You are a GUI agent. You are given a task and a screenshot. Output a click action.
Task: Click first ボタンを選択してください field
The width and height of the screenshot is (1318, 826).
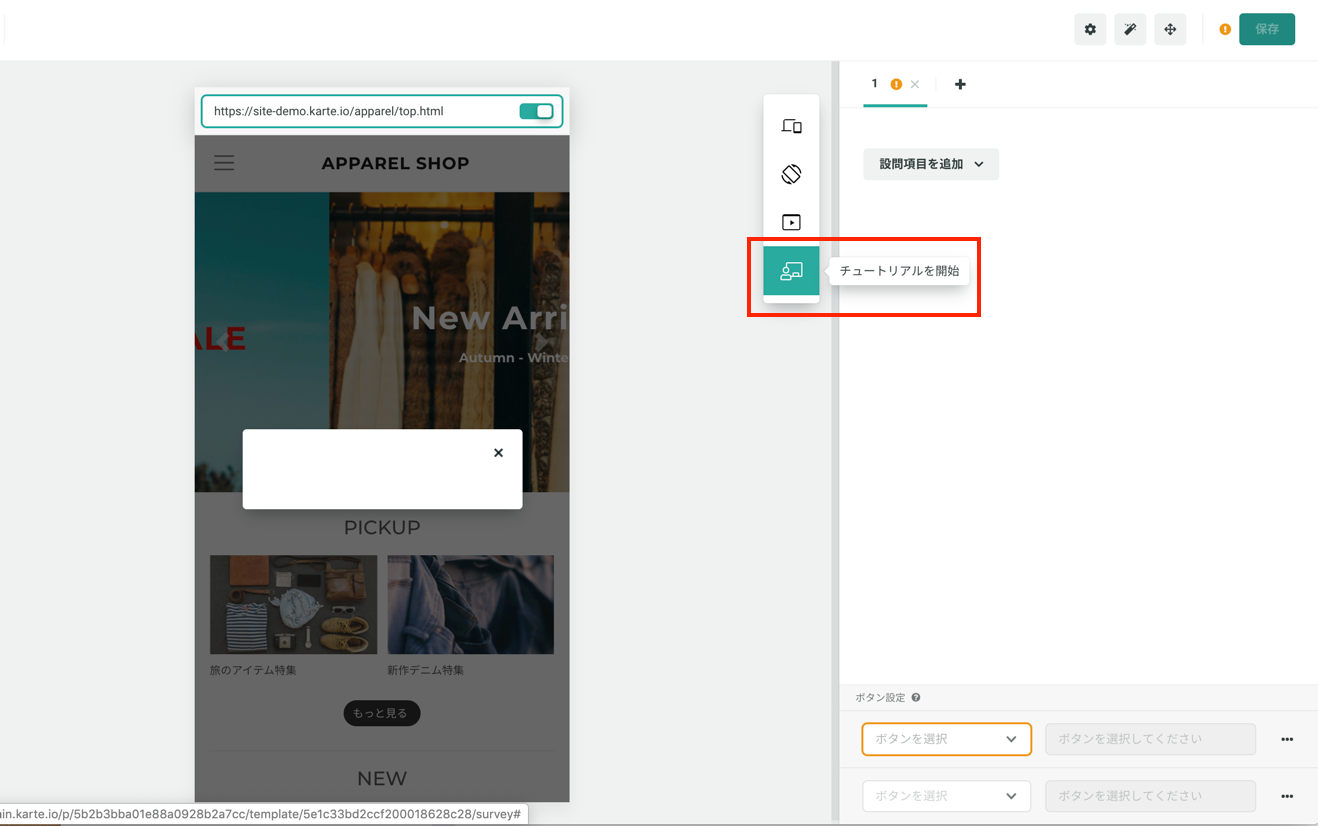coord(1150,739)
